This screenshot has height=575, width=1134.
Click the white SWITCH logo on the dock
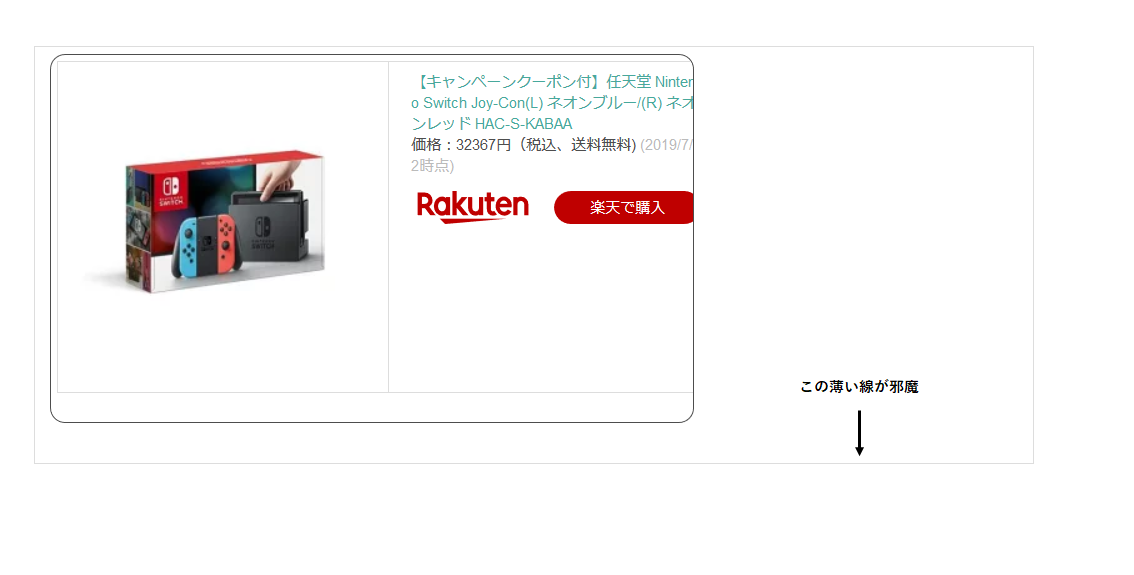coord(263,233)
